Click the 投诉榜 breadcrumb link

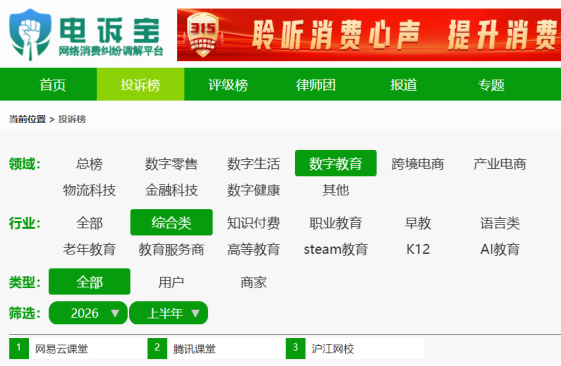72,119
